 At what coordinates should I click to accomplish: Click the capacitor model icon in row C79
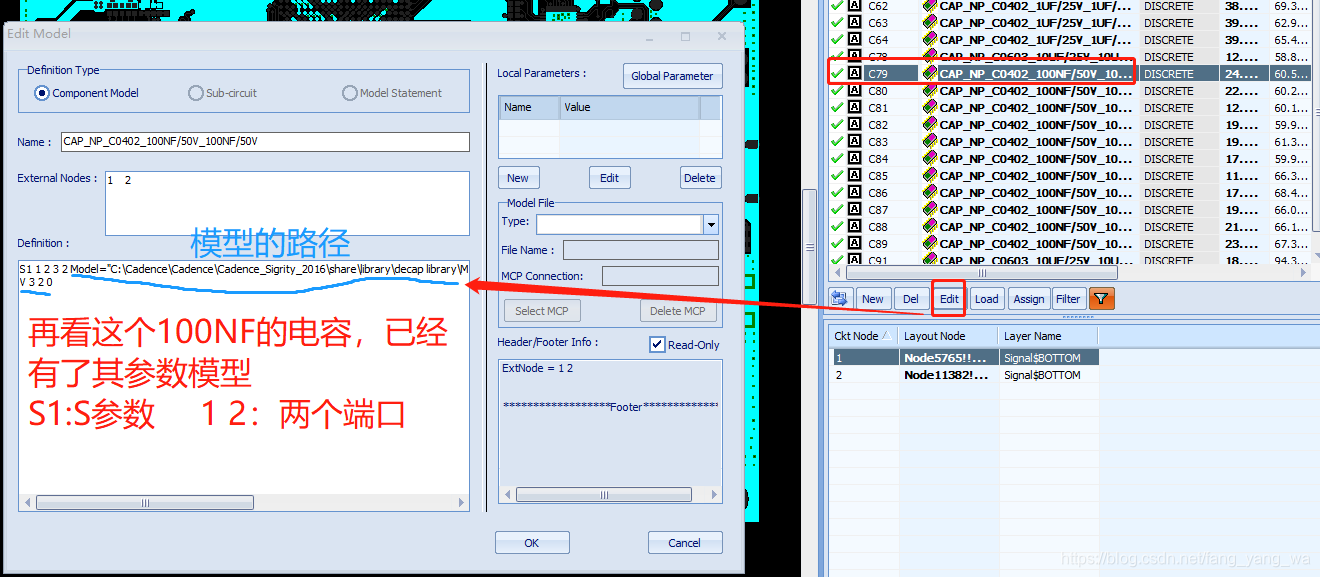tap(929, 73)
